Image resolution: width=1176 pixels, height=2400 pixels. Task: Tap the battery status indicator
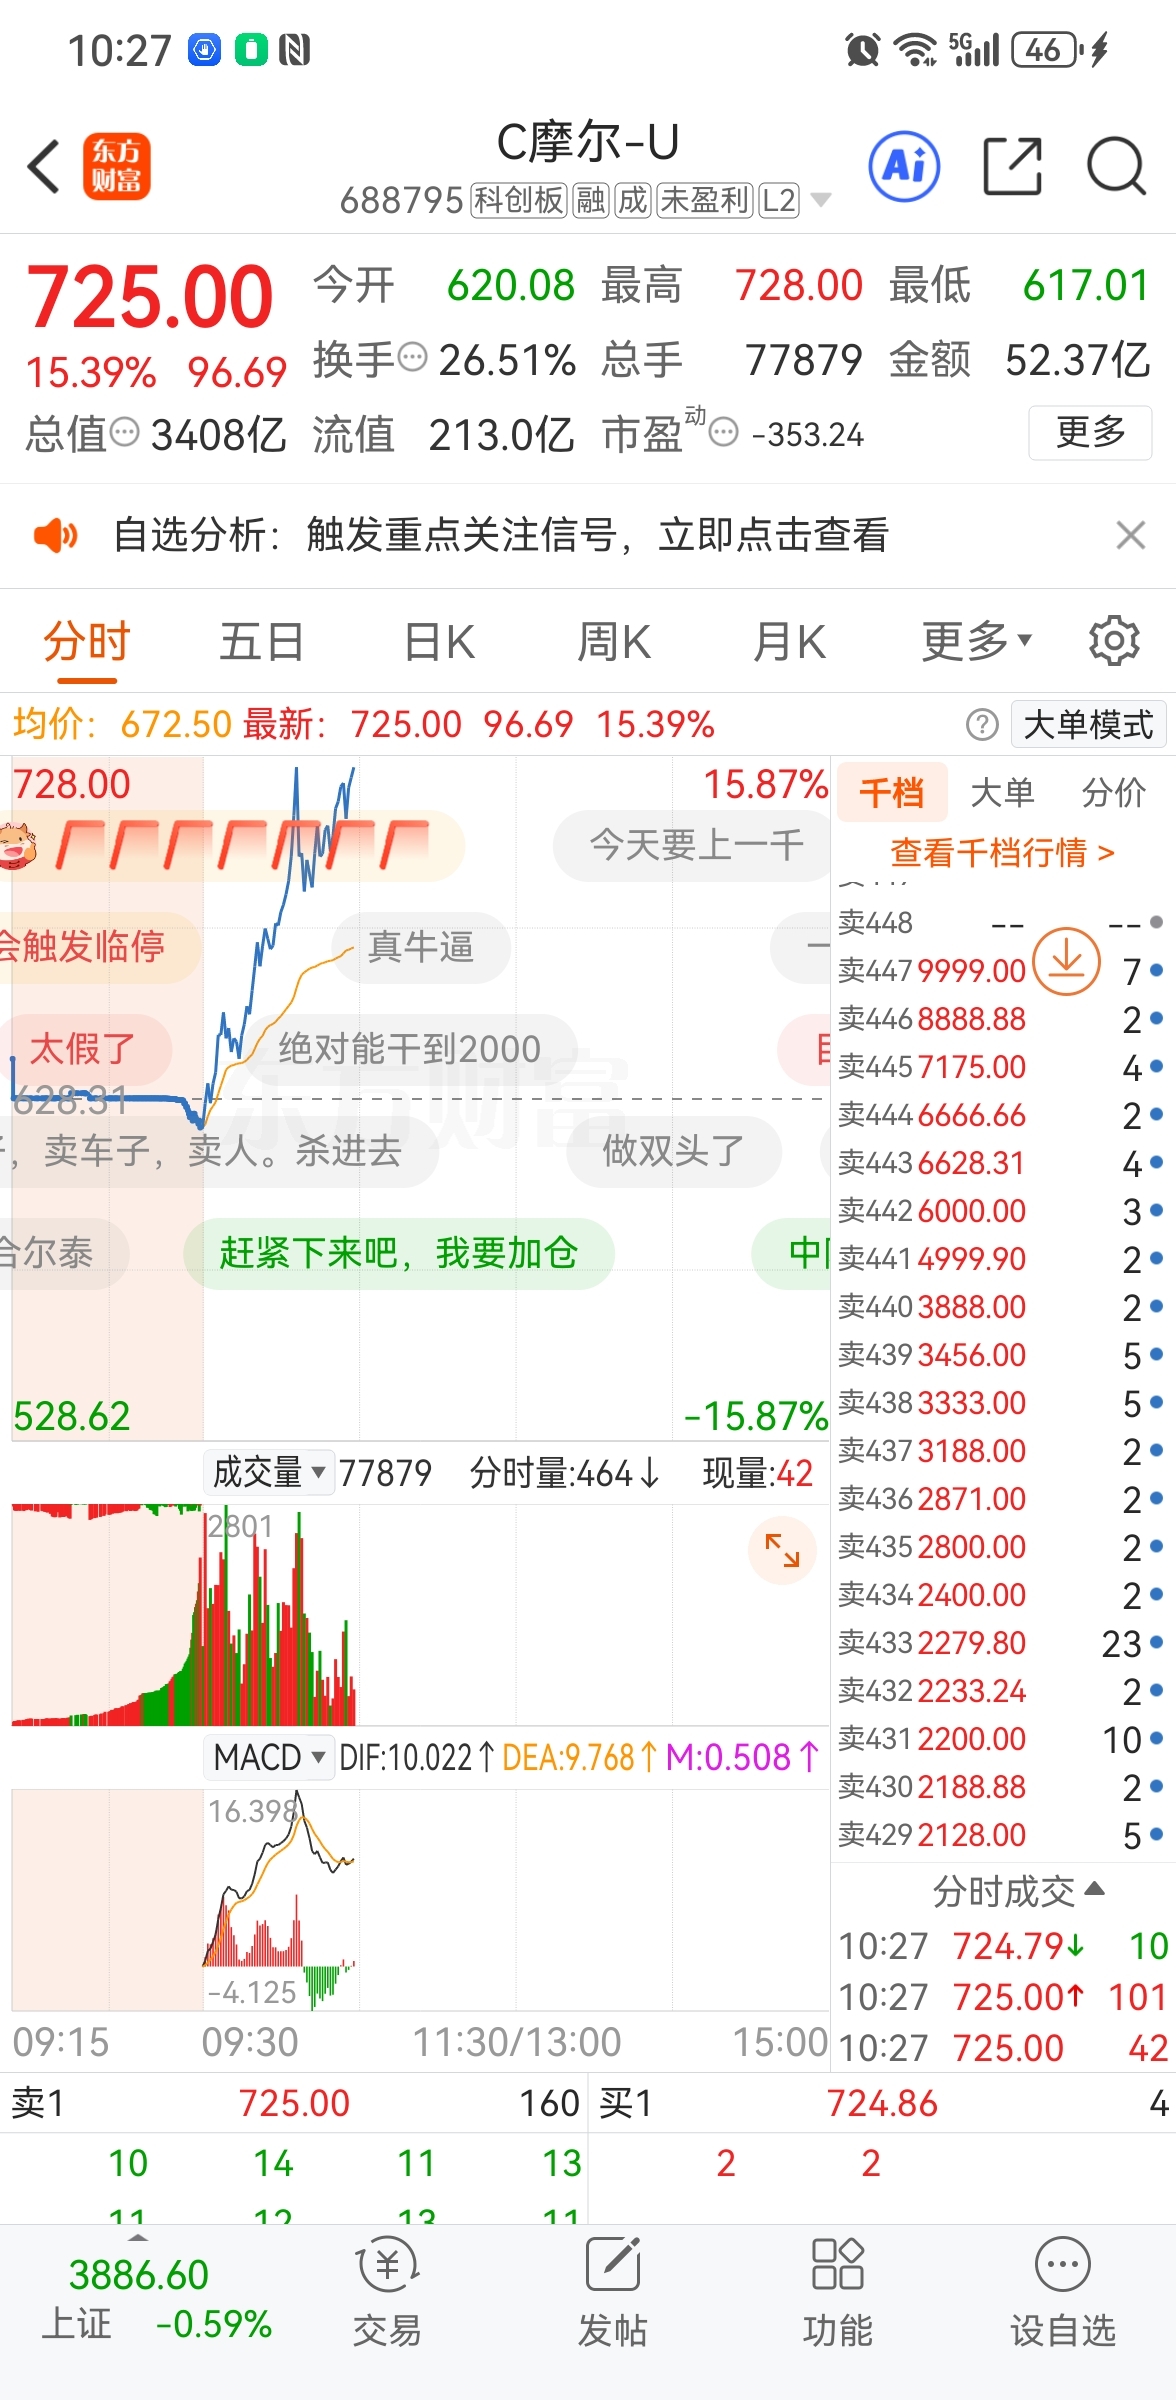1046,49
